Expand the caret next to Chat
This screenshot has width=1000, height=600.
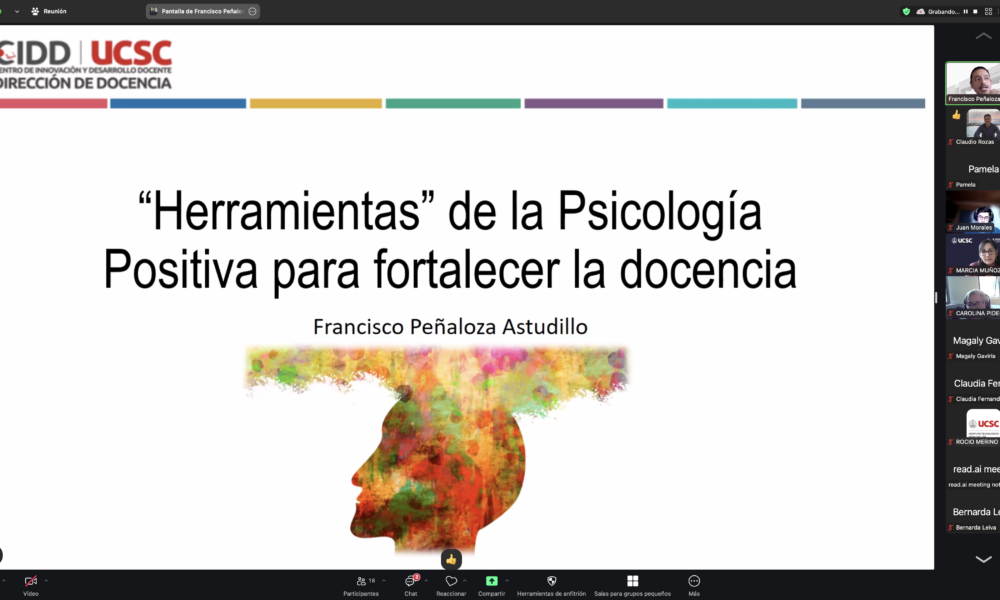tap(426, 581)
